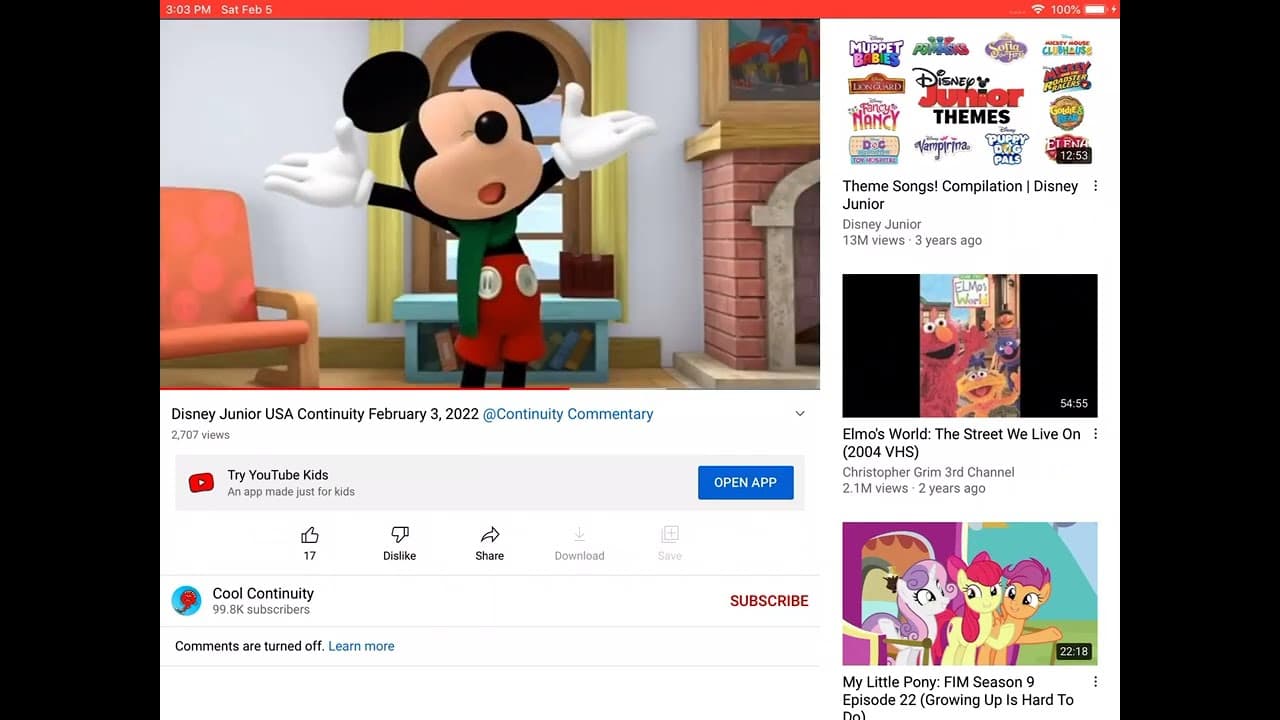Viewport: 1280px width, 720px height.
Task: Click the red video progress bar
Action: 365,388
